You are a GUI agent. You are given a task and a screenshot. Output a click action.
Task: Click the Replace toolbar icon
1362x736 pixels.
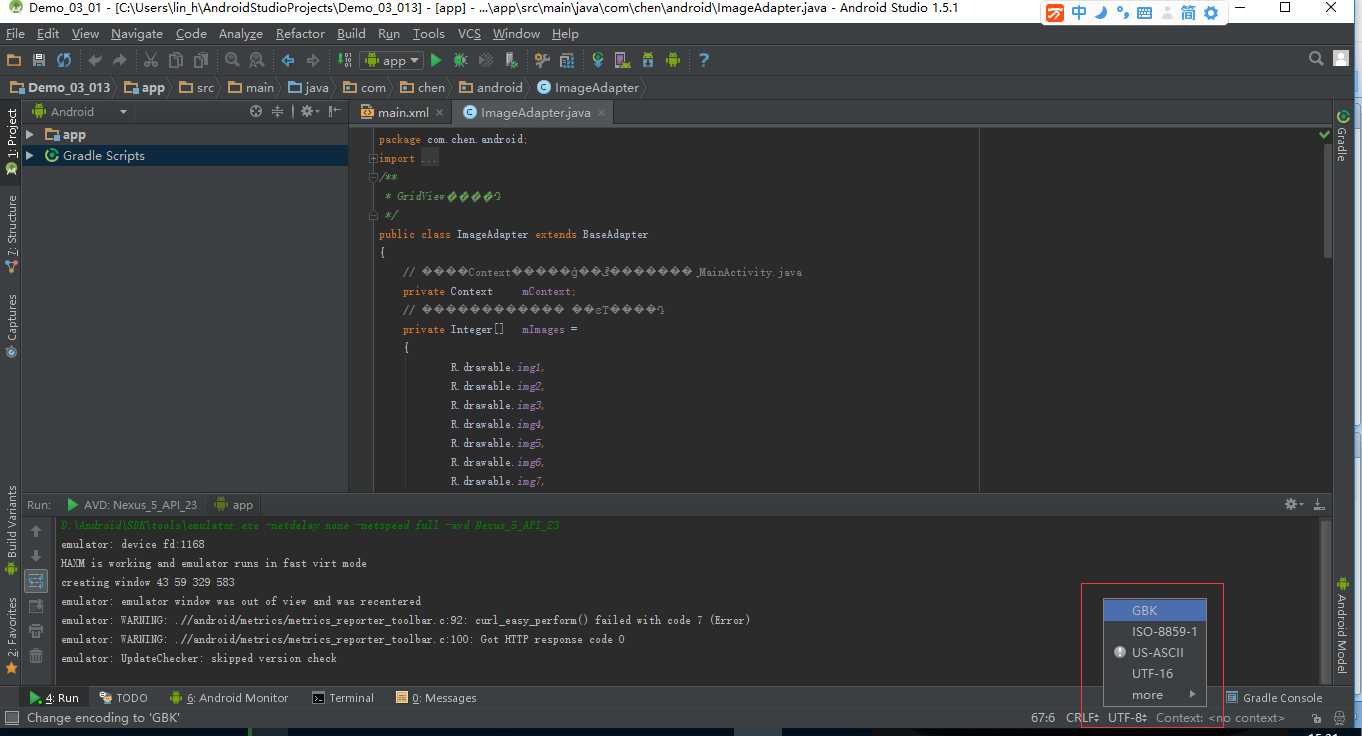pyautogui.click(x=257, y=60)
